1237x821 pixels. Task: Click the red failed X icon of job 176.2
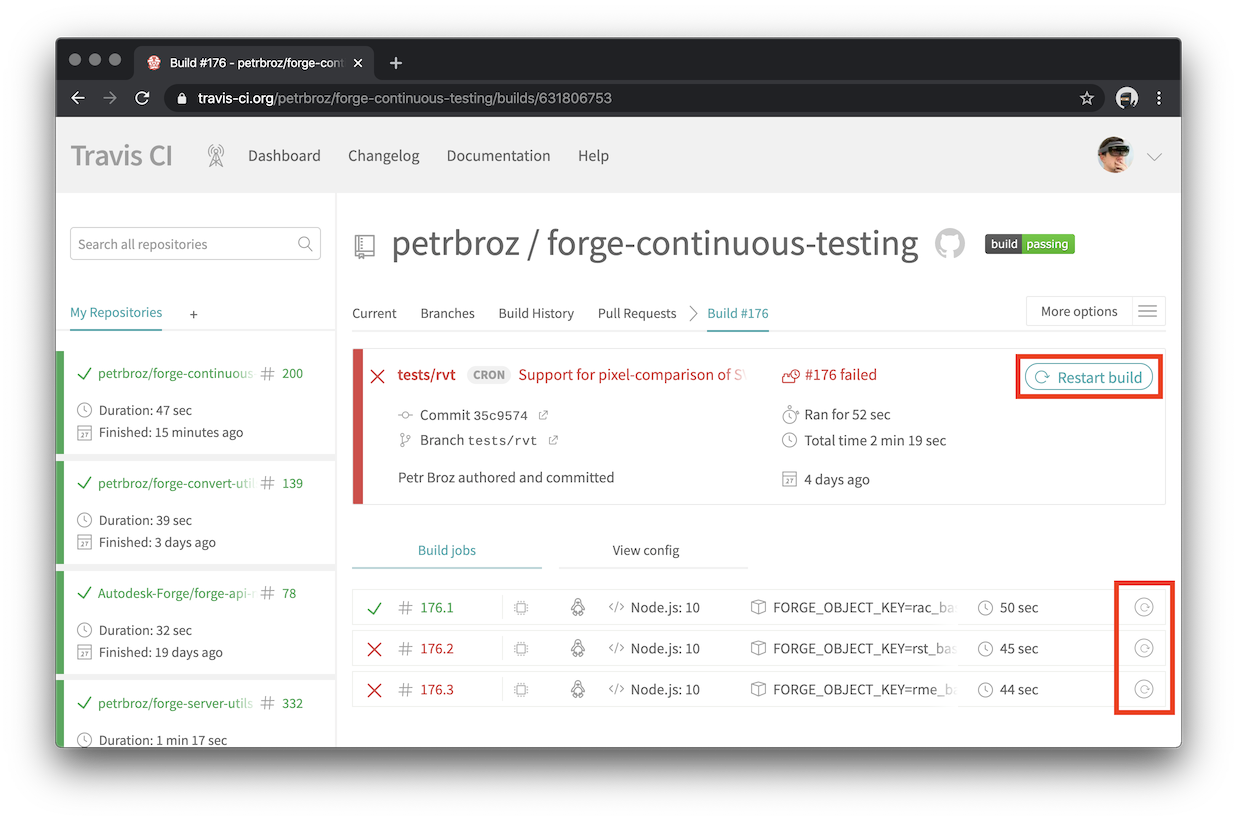click(x=375, y=649)
